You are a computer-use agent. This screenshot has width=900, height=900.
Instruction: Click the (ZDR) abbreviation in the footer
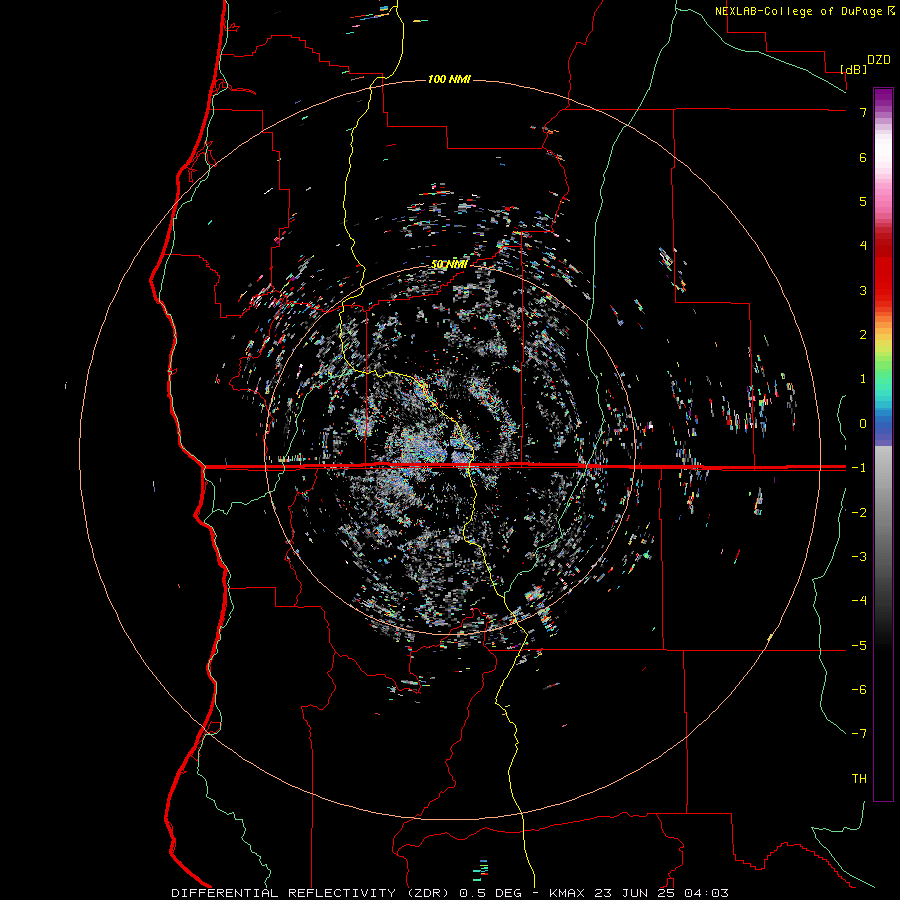pos(428,893)
